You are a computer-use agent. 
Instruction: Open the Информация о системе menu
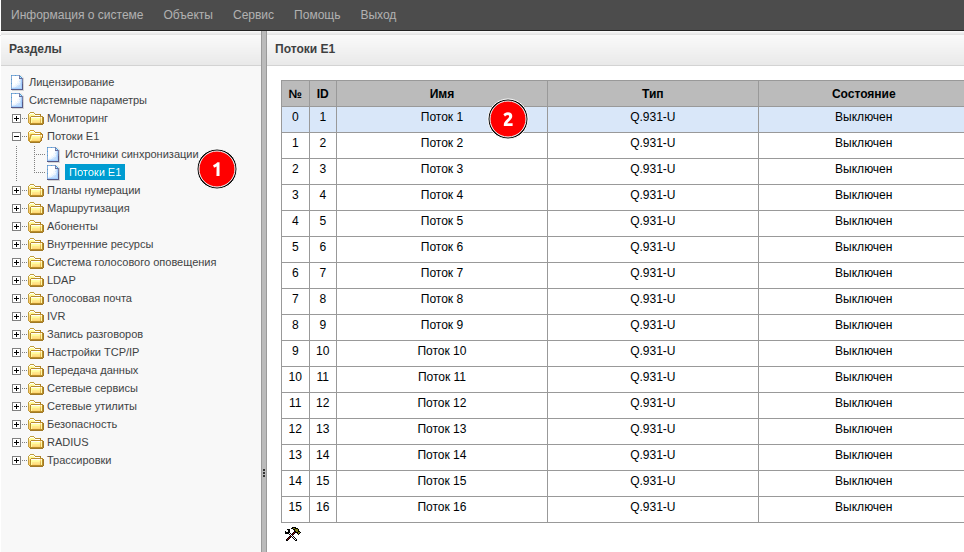pyautogui.click(x=77, y=15)
